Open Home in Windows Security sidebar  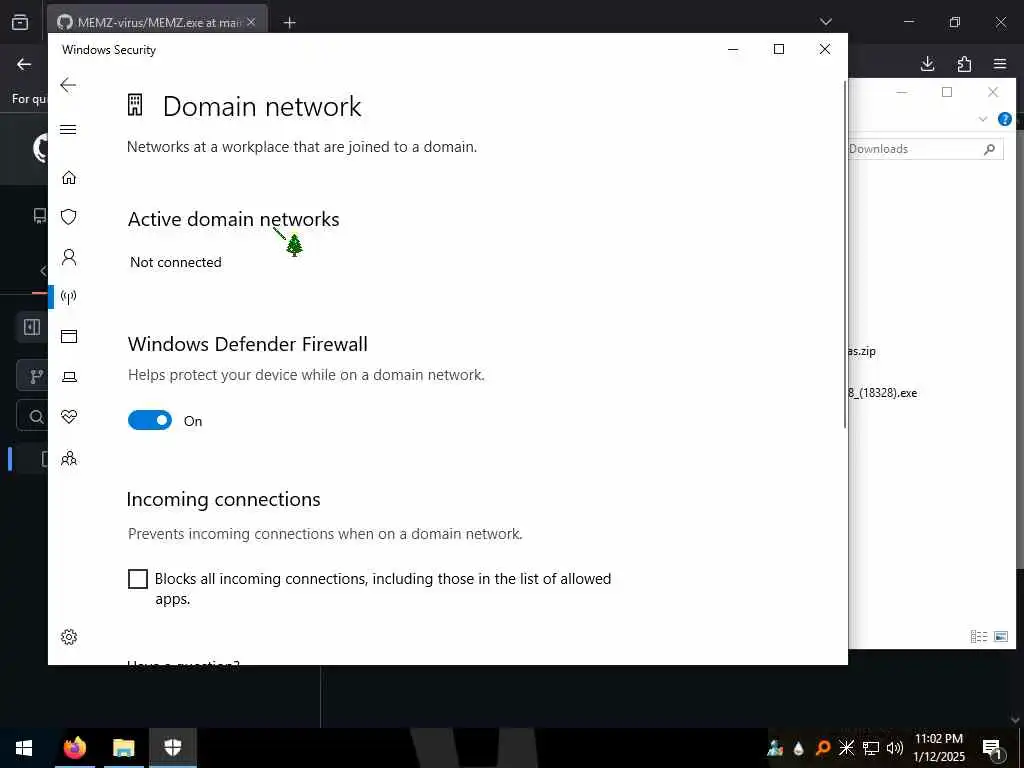[x=69, y=178]
